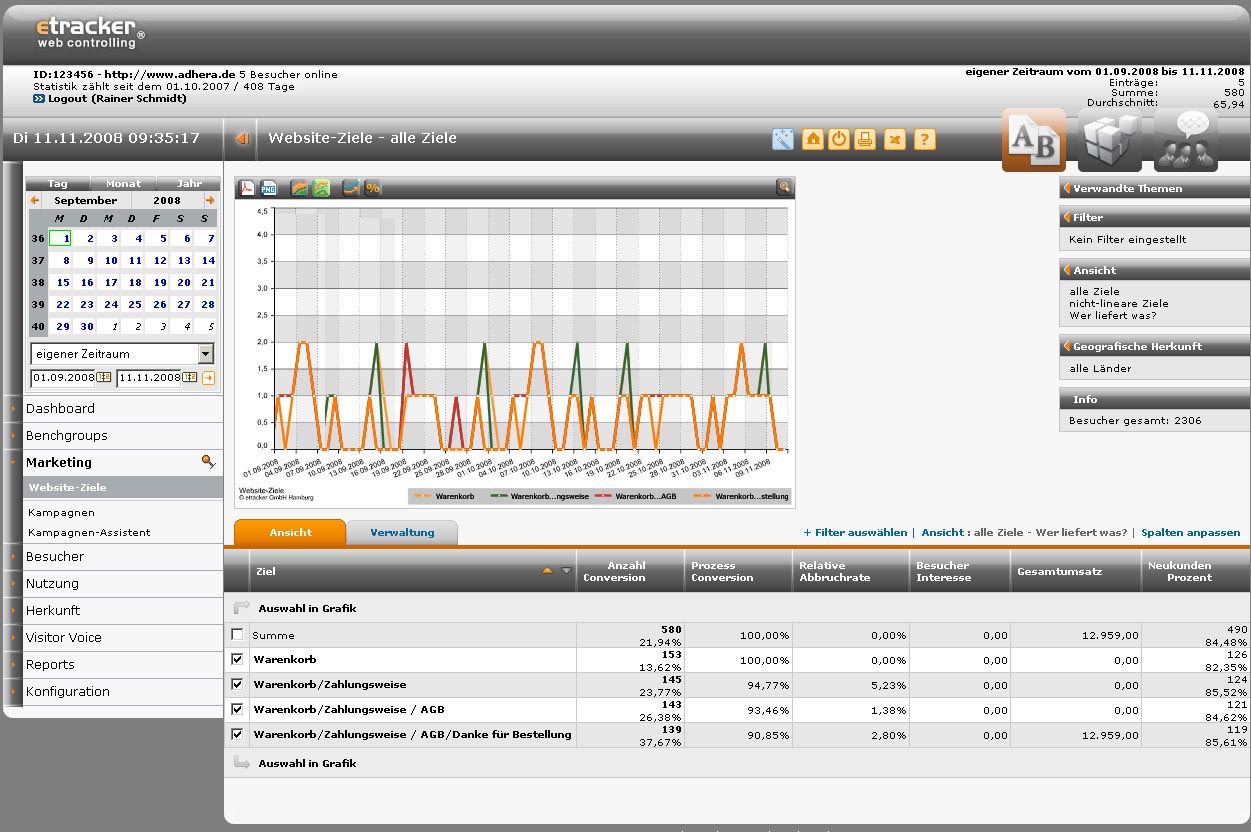This screenshot has height=832, width=1251.
Task: Export the chart as PNG image
Action: pyautogui.click(x=268, y=188)
